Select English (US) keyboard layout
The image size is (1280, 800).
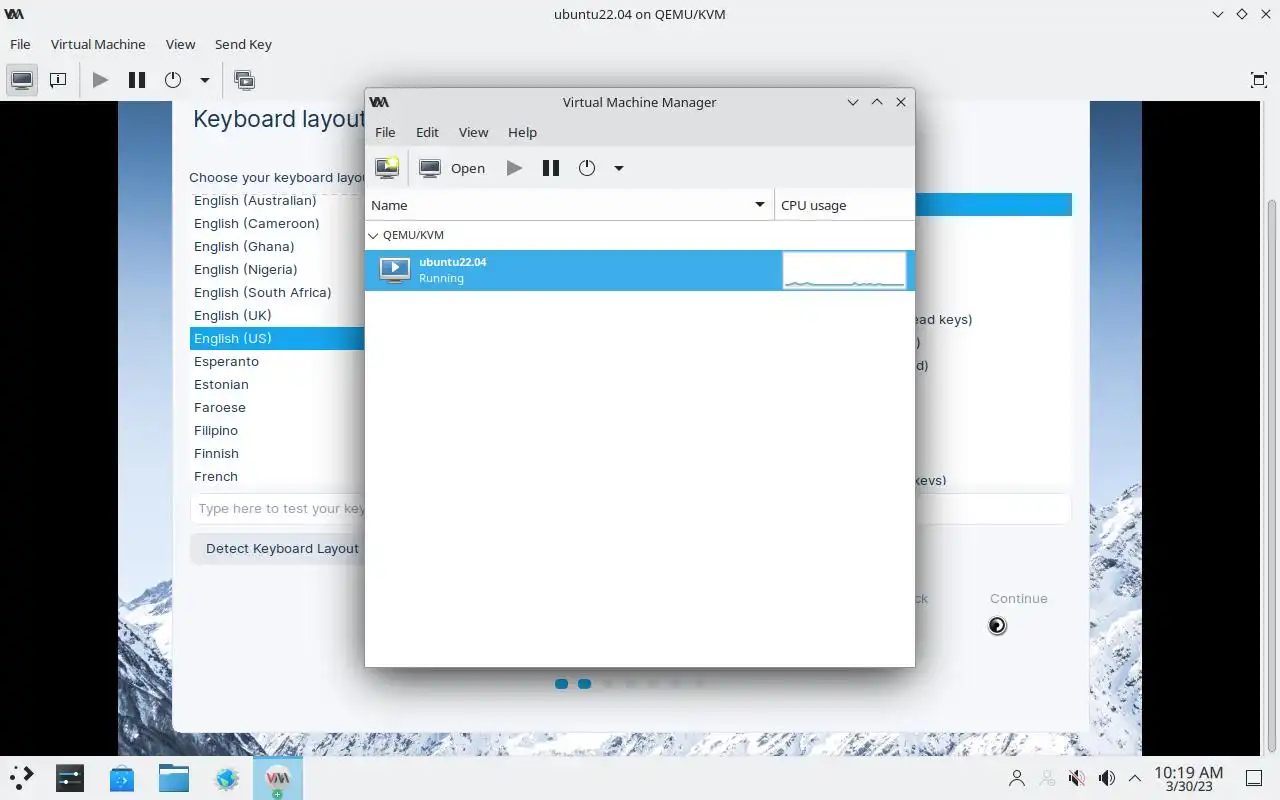coord(277,338)
